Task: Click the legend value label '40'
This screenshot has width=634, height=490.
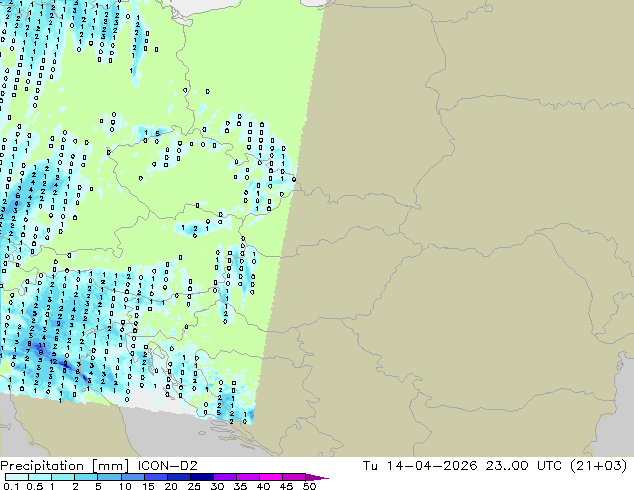Action: 263,486
